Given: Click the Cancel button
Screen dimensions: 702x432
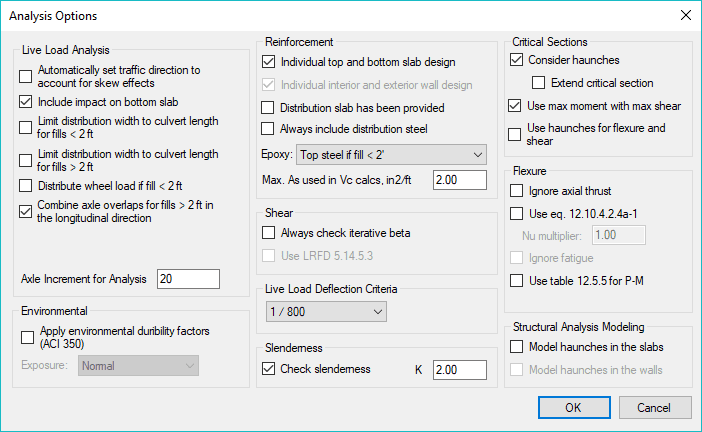Looking at the screenshot, I should pyautogui.click(x=655, y=407).
